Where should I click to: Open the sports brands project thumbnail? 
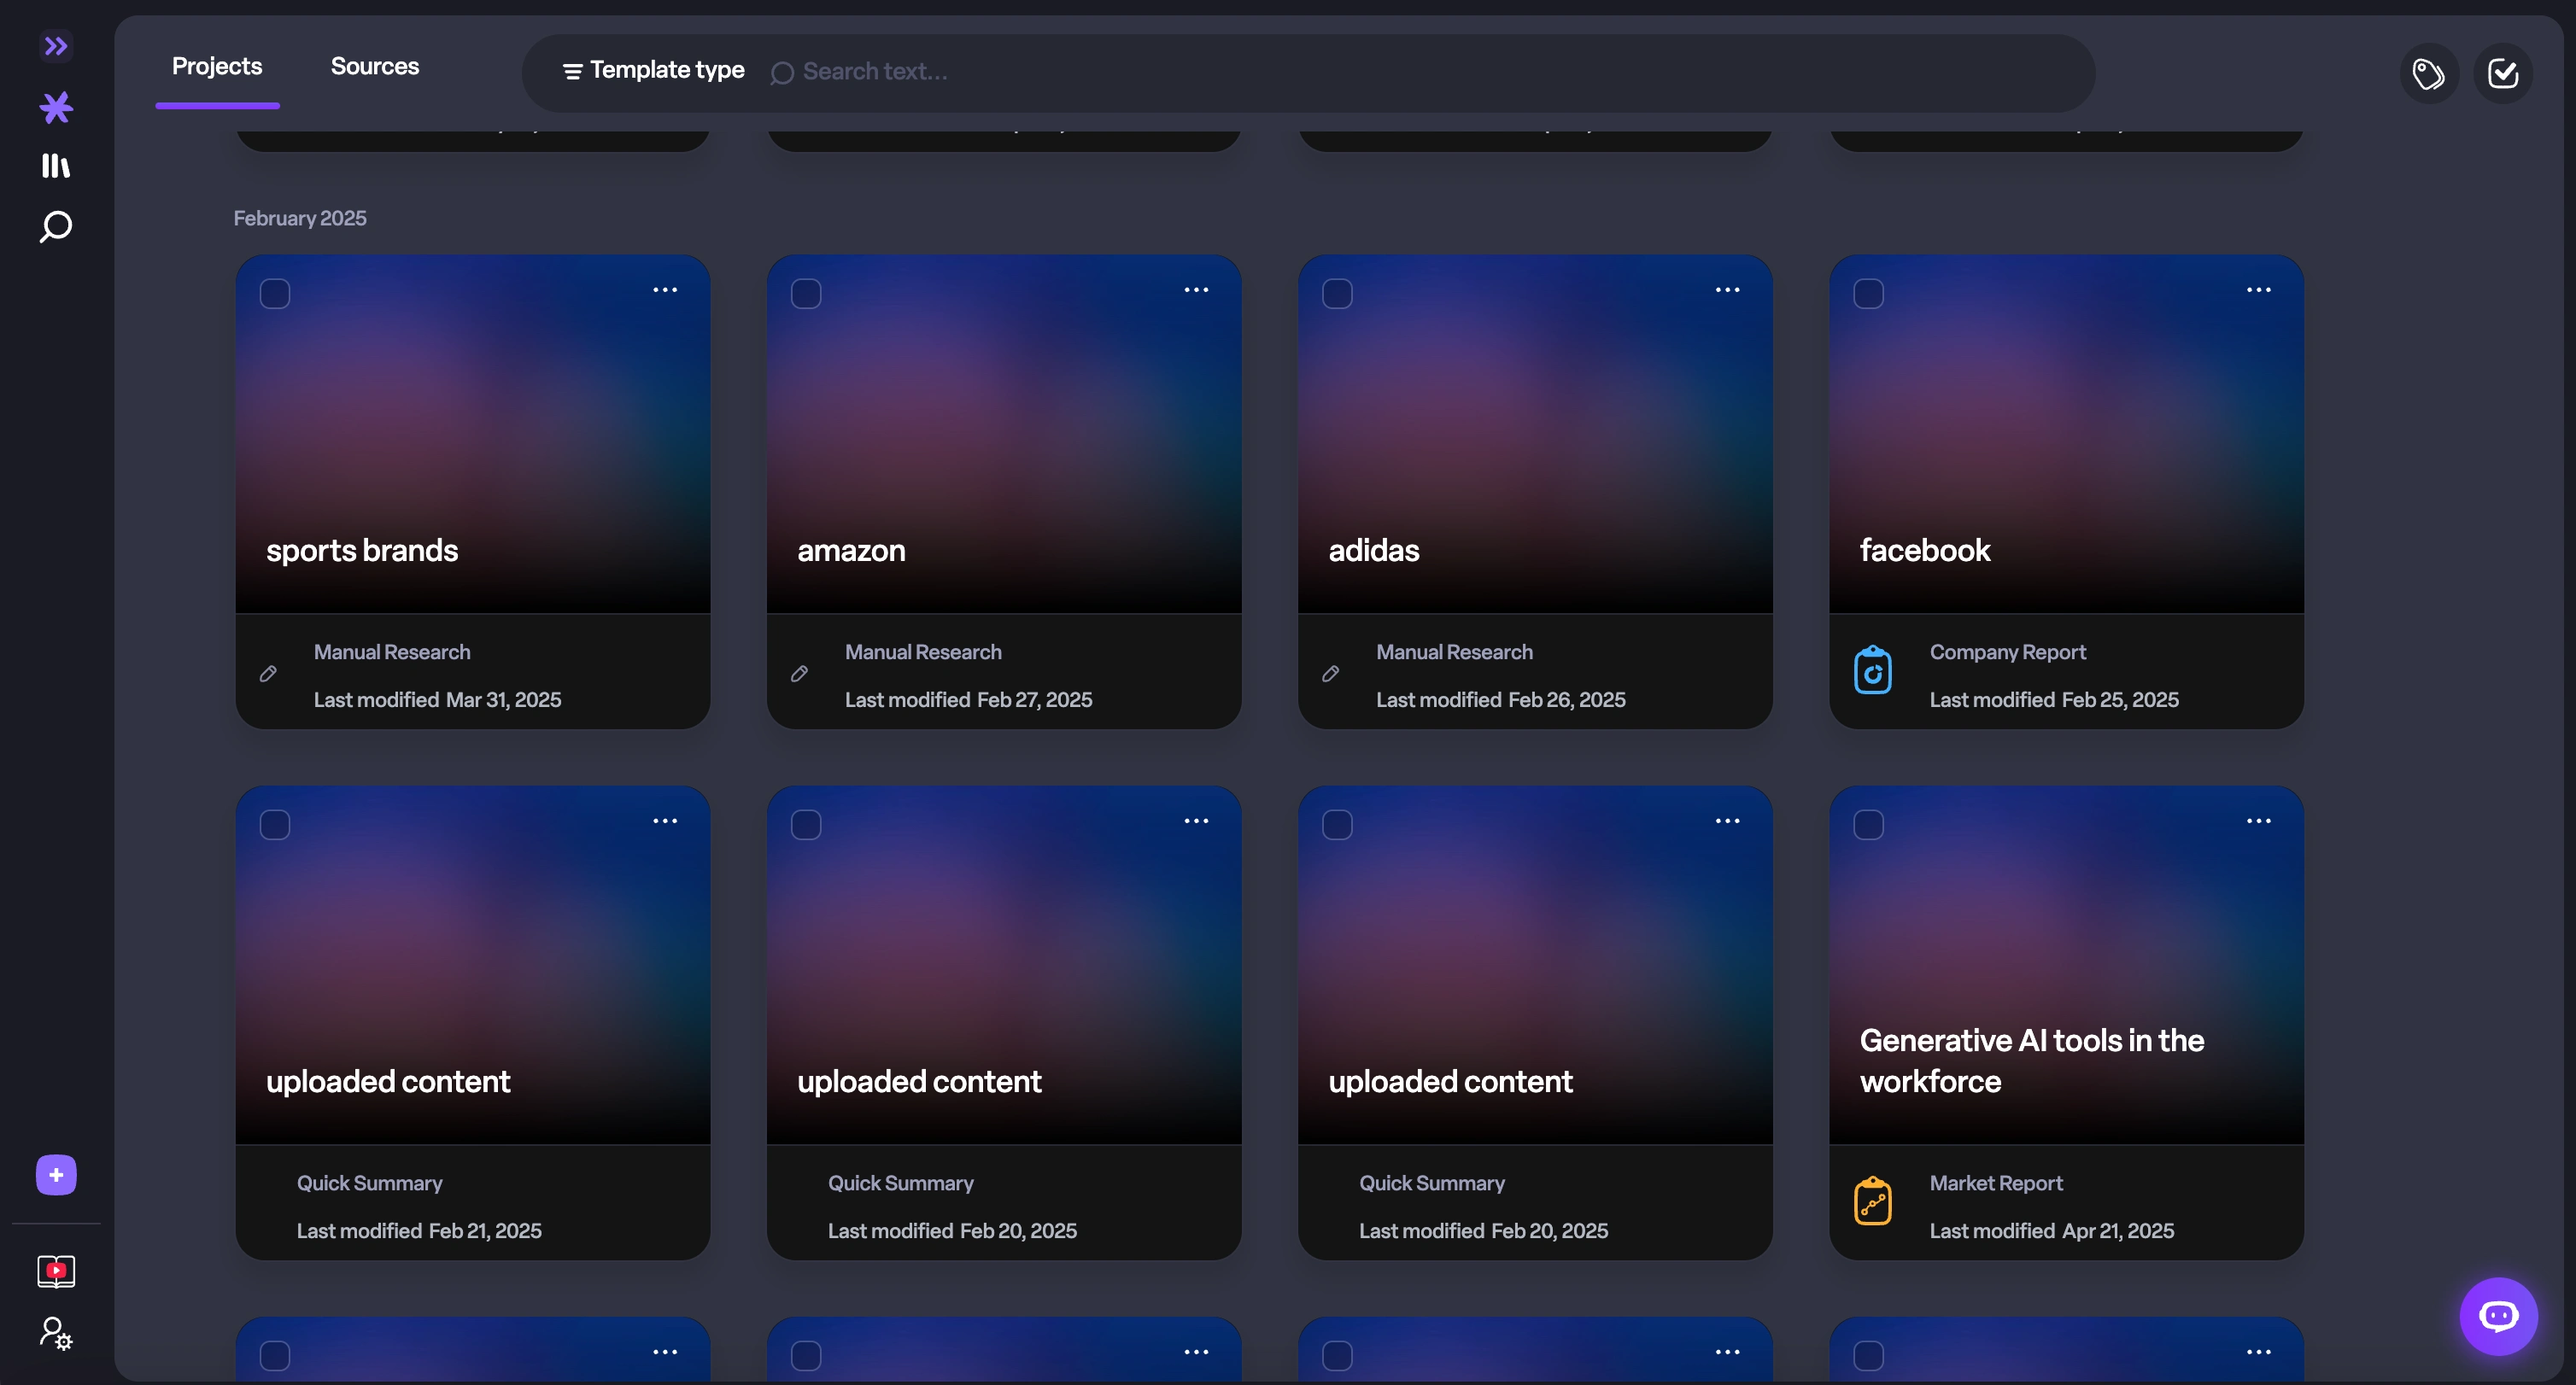473,434
